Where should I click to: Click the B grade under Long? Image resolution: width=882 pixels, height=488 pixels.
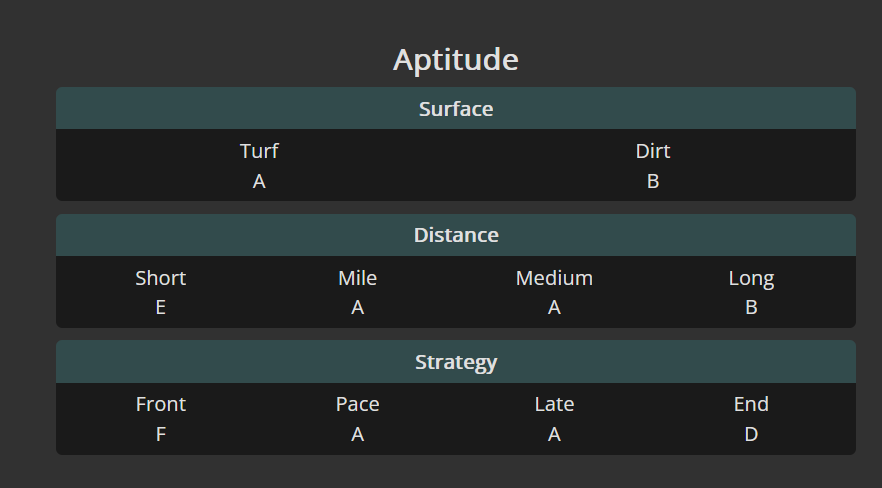coord(751,308)
